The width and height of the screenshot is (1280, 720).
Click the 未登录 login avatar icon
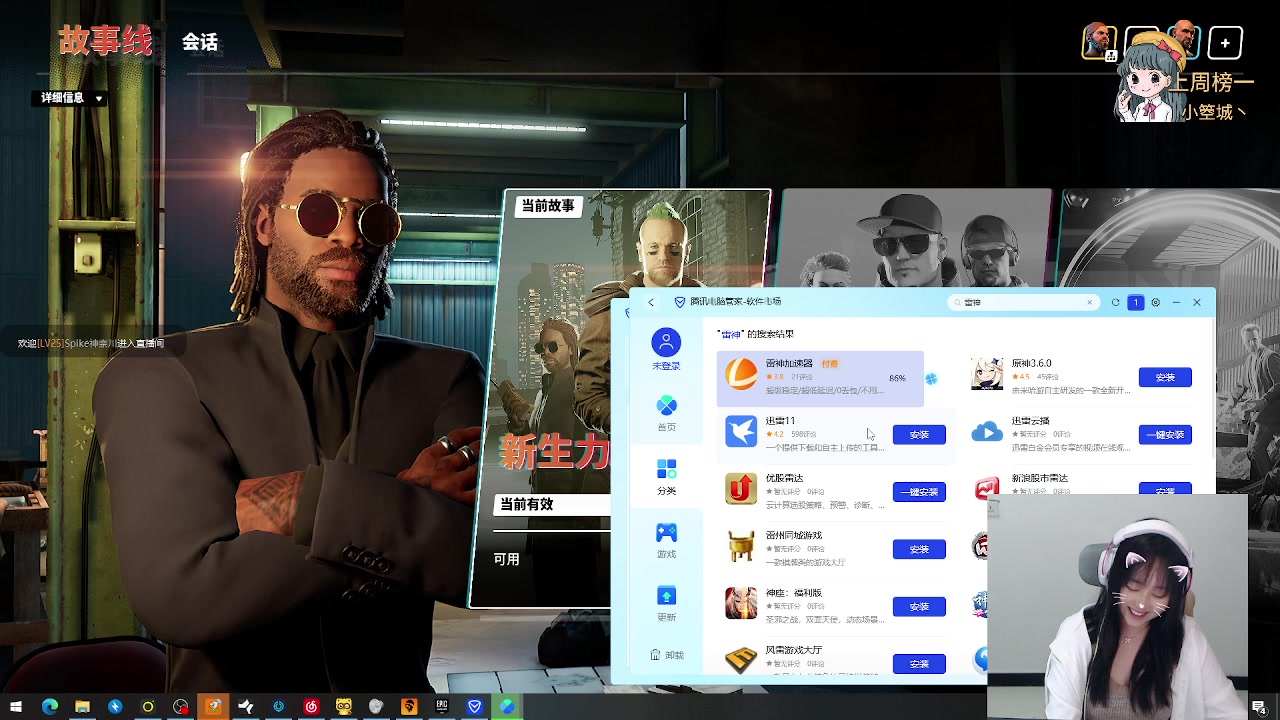(x=666, y=343)
